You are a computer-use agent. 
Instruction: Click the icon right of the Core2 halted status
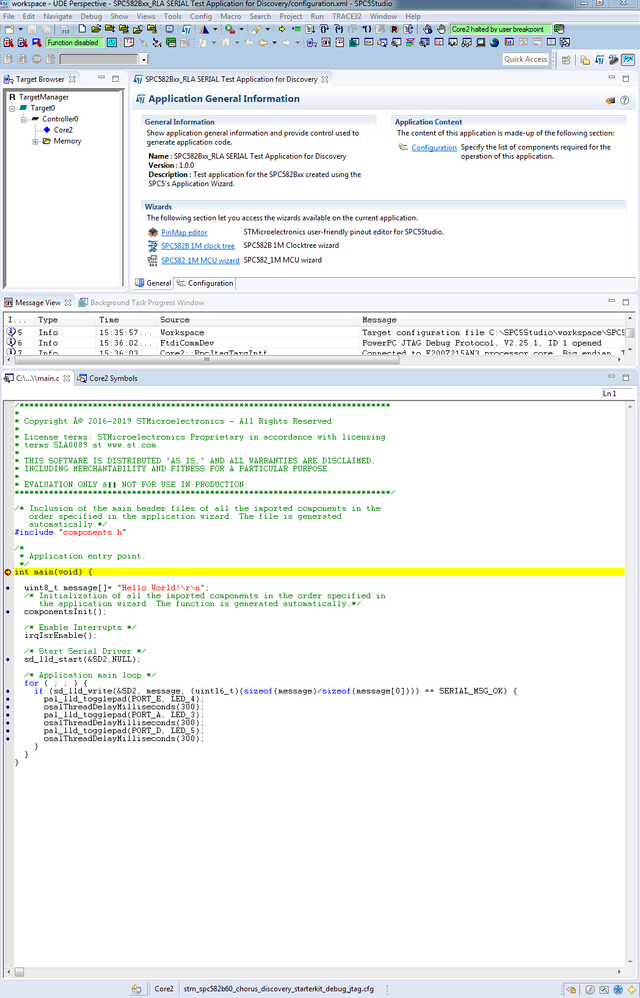tap(559, 29)
